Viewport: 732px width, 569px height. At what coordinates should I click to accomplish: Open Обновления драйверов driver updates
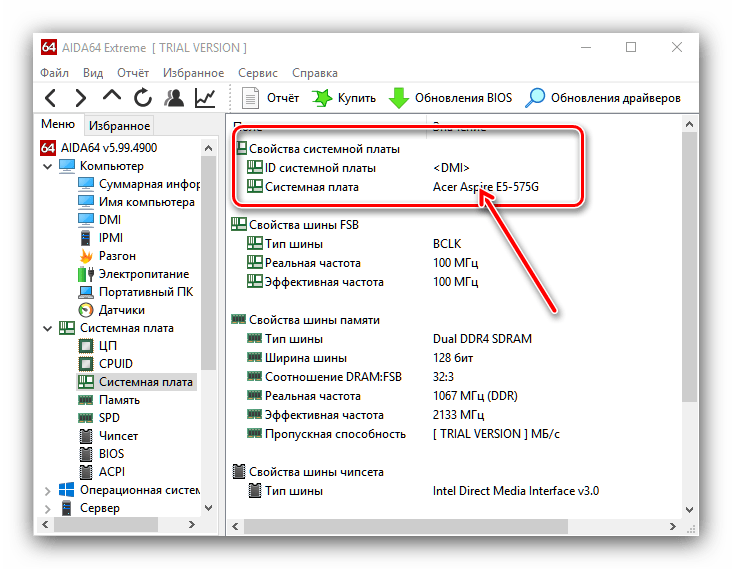coord(603,98)
